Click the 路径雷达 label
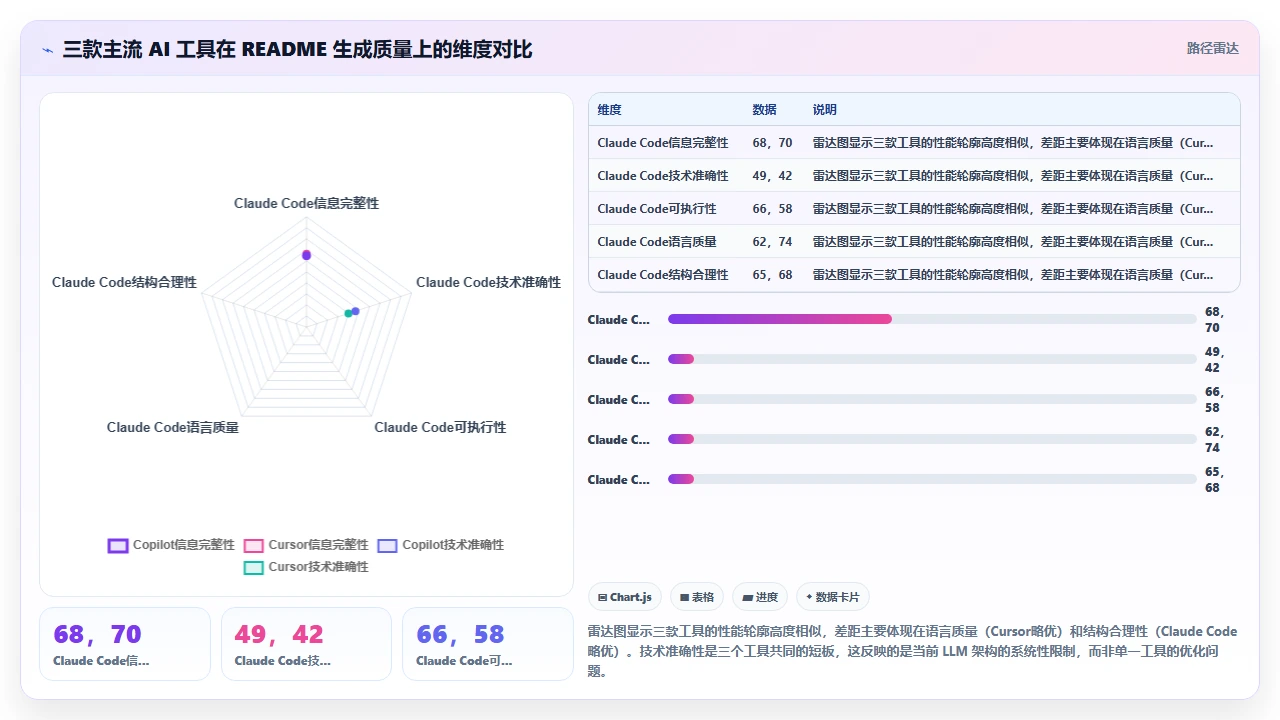The width and height of the screenshot is (1280, 720). click(x=1212, y=48)
